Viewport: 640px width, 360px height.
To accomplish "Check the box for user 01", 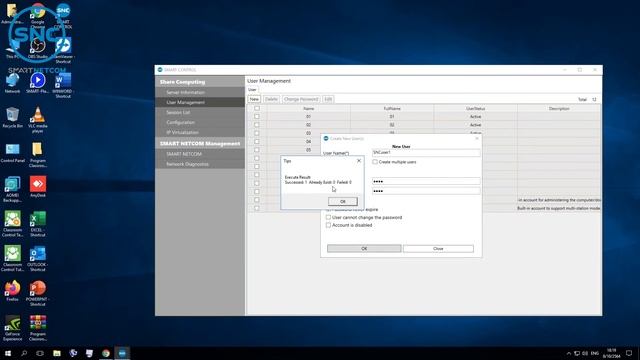I will pos(257,117).
